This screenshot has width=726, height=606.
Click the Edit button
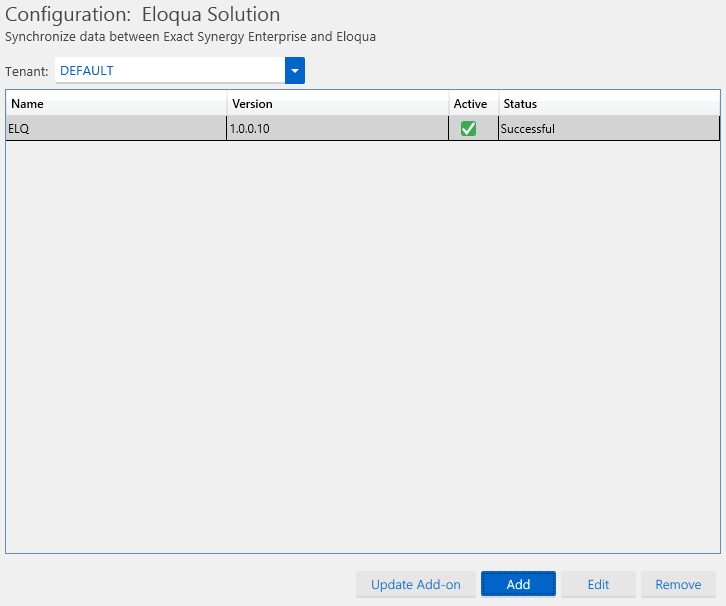pos(598,584)
